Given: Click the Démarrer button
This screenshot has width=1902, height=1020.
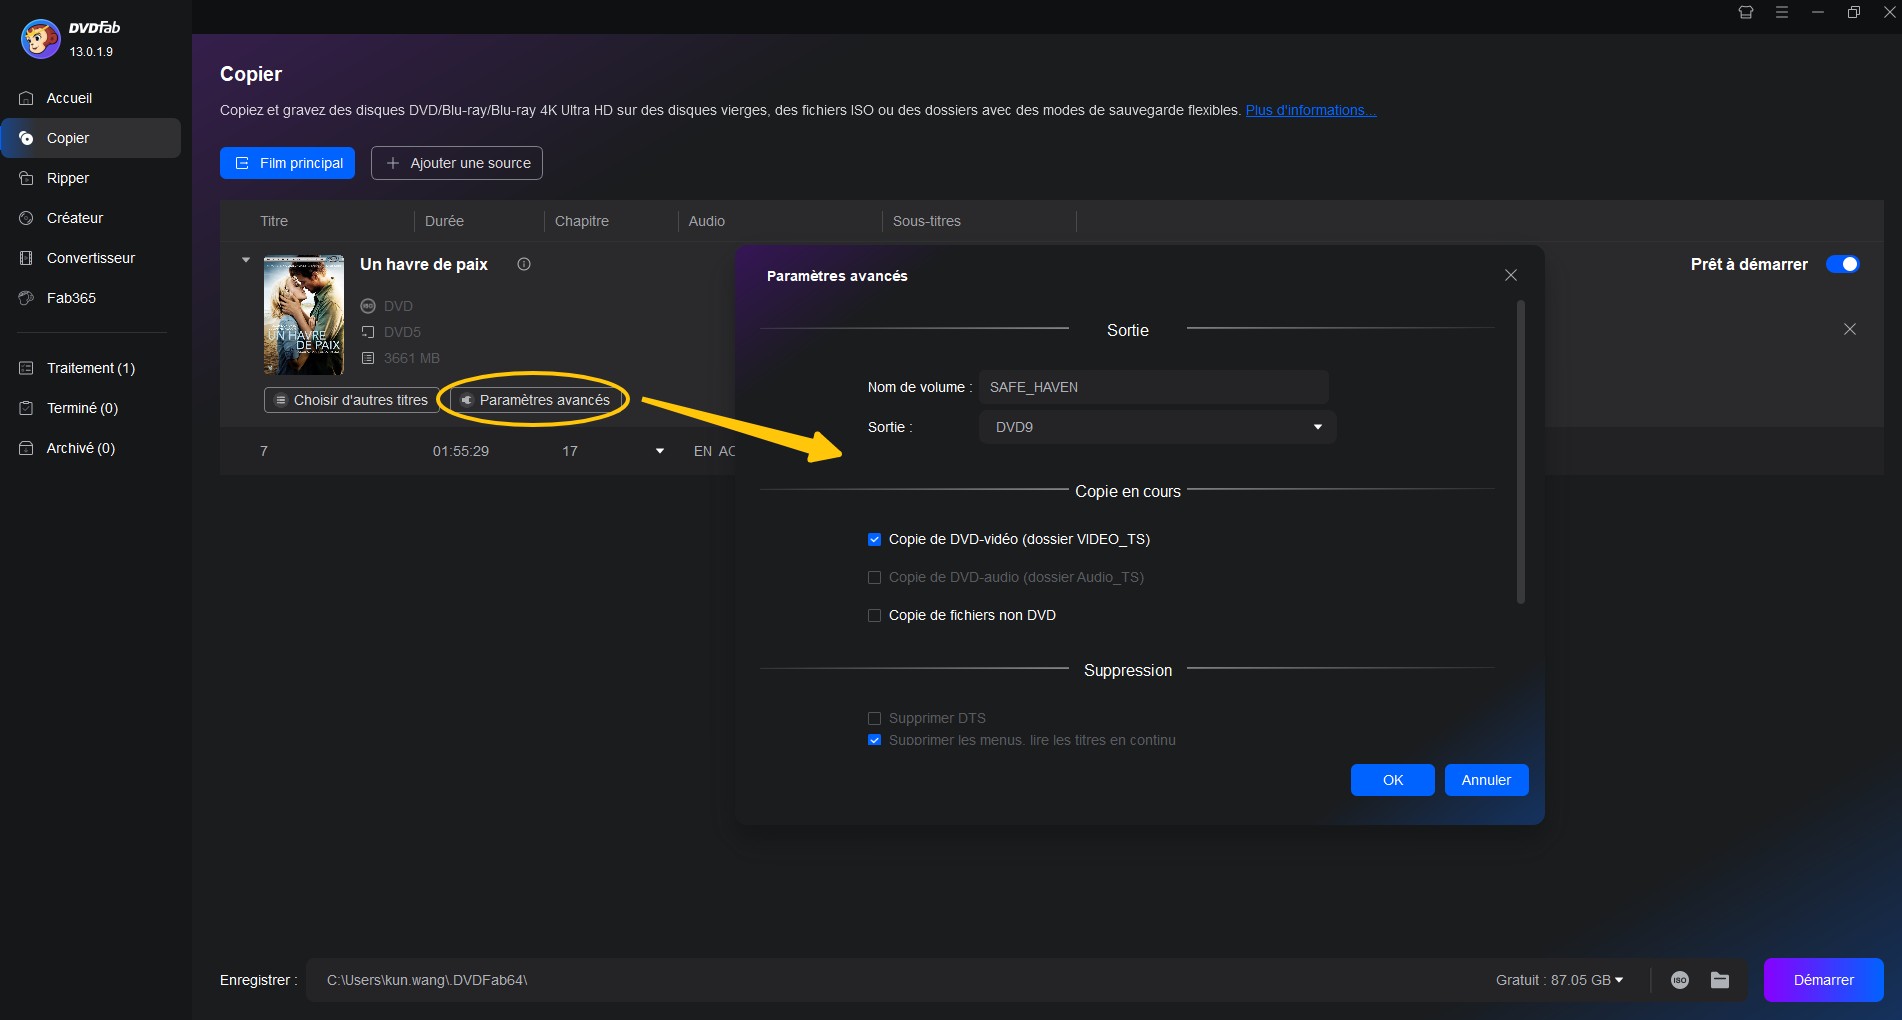Looking at the screenshot, I should (x=1823, y=980).
